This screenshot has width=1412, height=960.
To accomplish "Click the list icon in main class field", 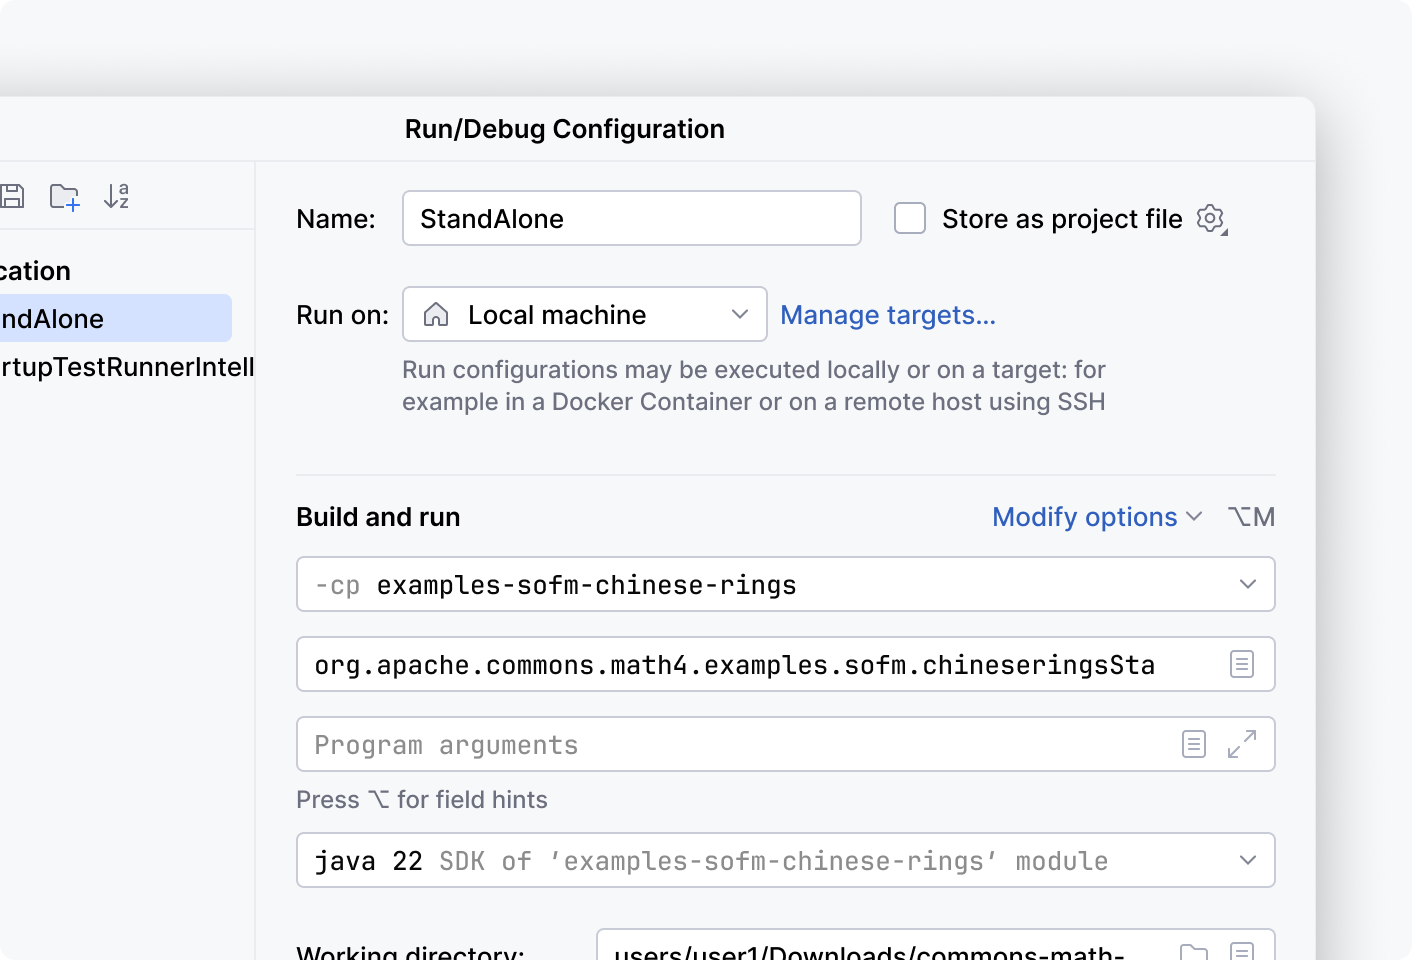I will tap(1241, 664).
